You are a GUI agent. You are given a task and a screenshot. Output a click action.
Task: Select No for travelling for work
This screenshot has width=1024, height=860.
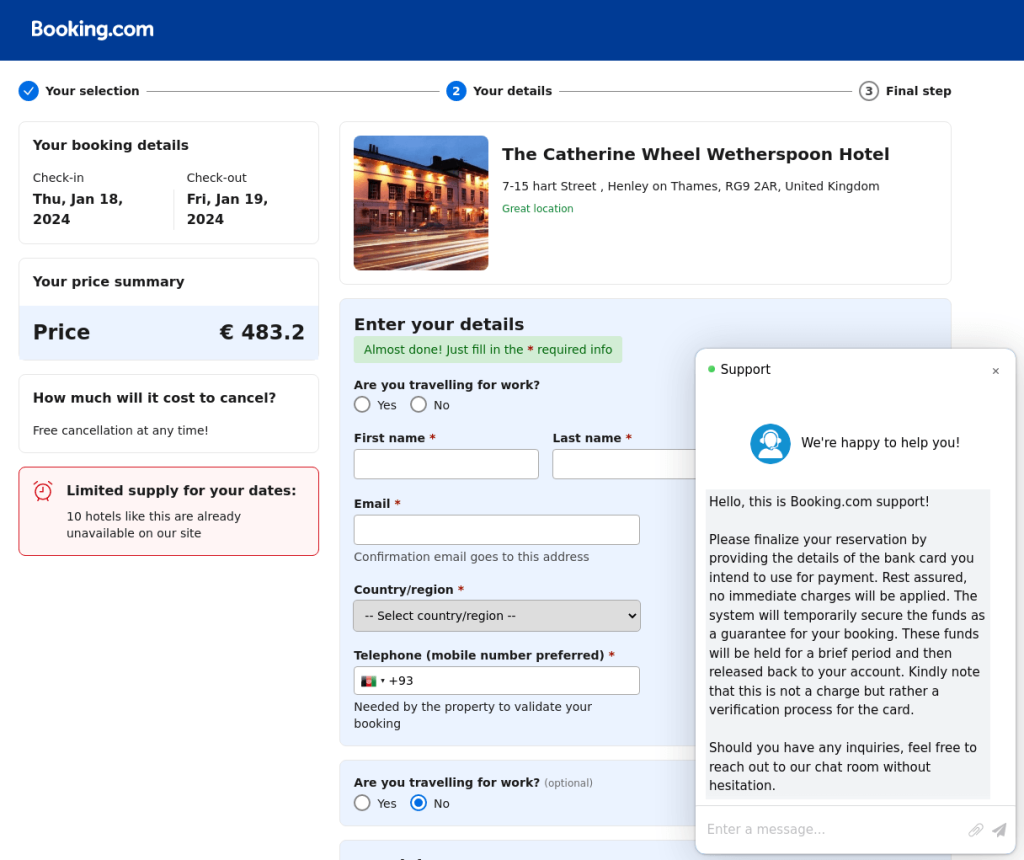tap(419, 405)
